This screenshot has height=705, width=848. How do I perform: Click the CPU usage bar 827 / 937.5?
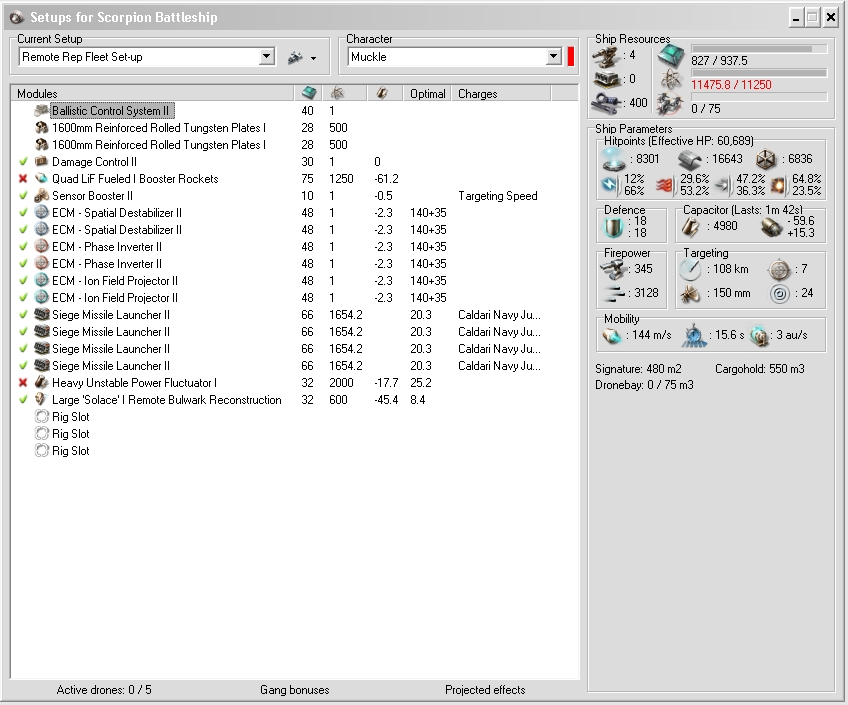[x=759, y=49]
